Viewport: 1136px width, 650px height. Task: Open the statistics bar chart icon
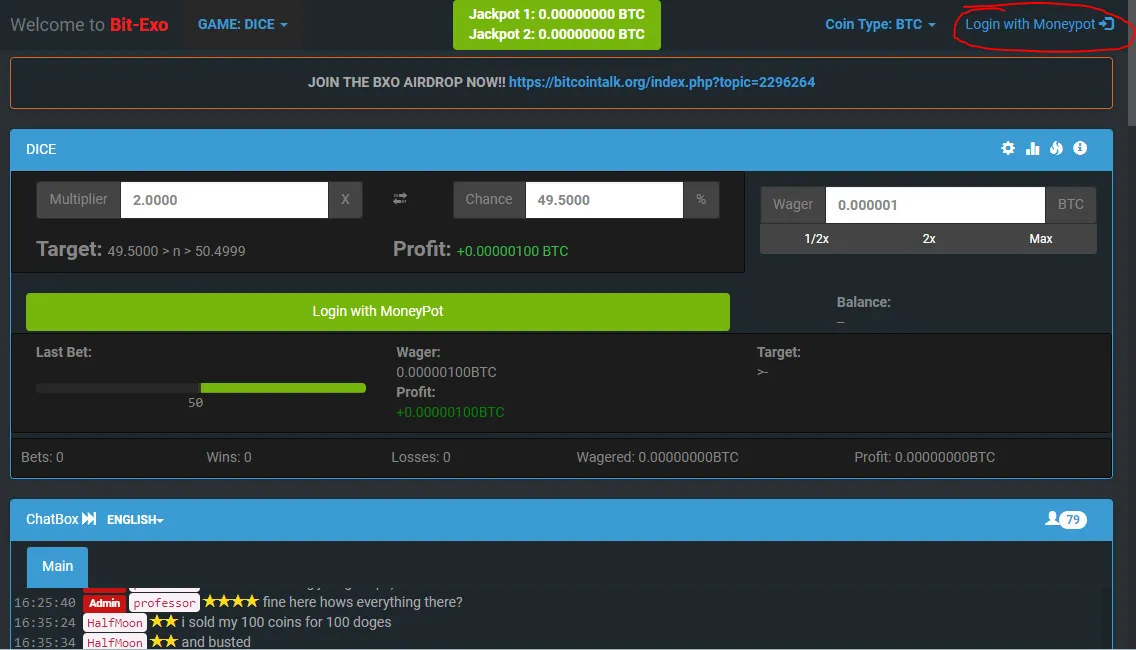tap(1032, 148)
